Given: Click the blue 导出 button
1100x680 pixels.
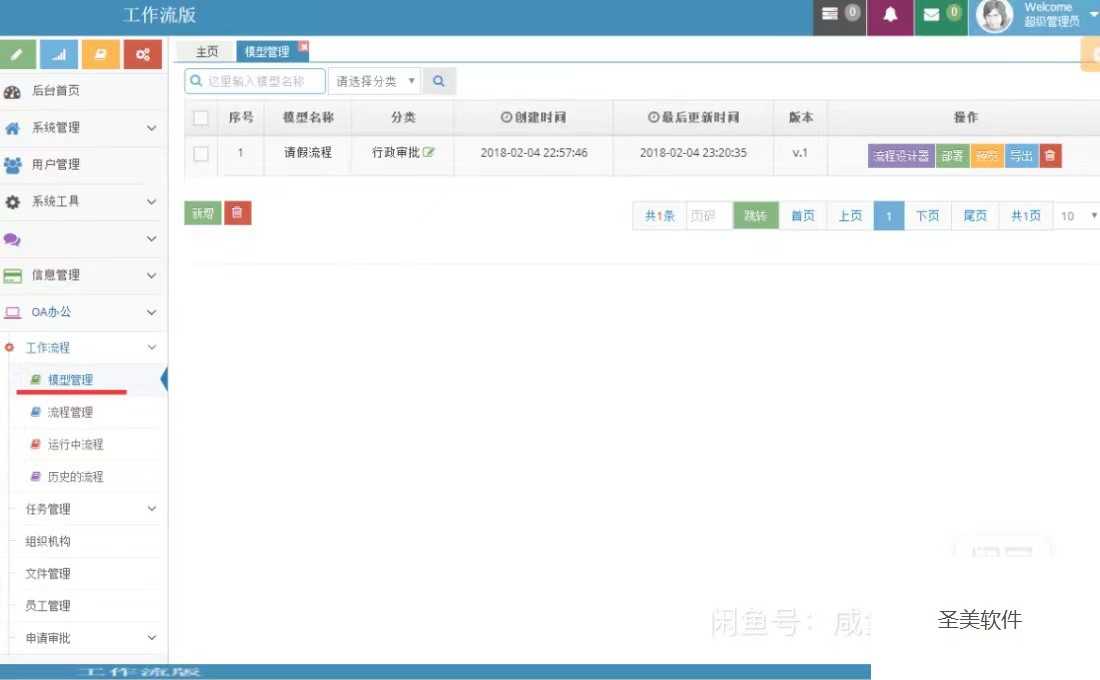Looking at the screenshot, I should click(x=1021, y=156).
